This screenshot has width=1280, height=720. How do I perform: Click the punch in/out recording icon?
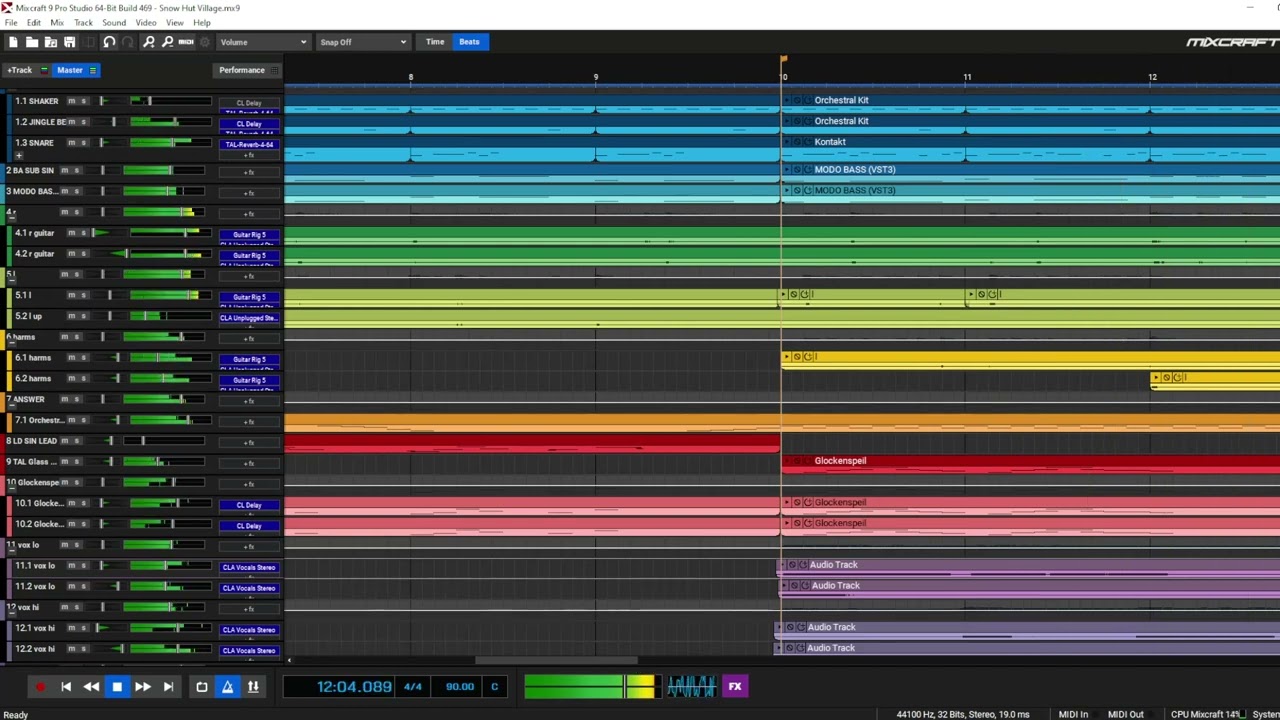pos(253,687)
